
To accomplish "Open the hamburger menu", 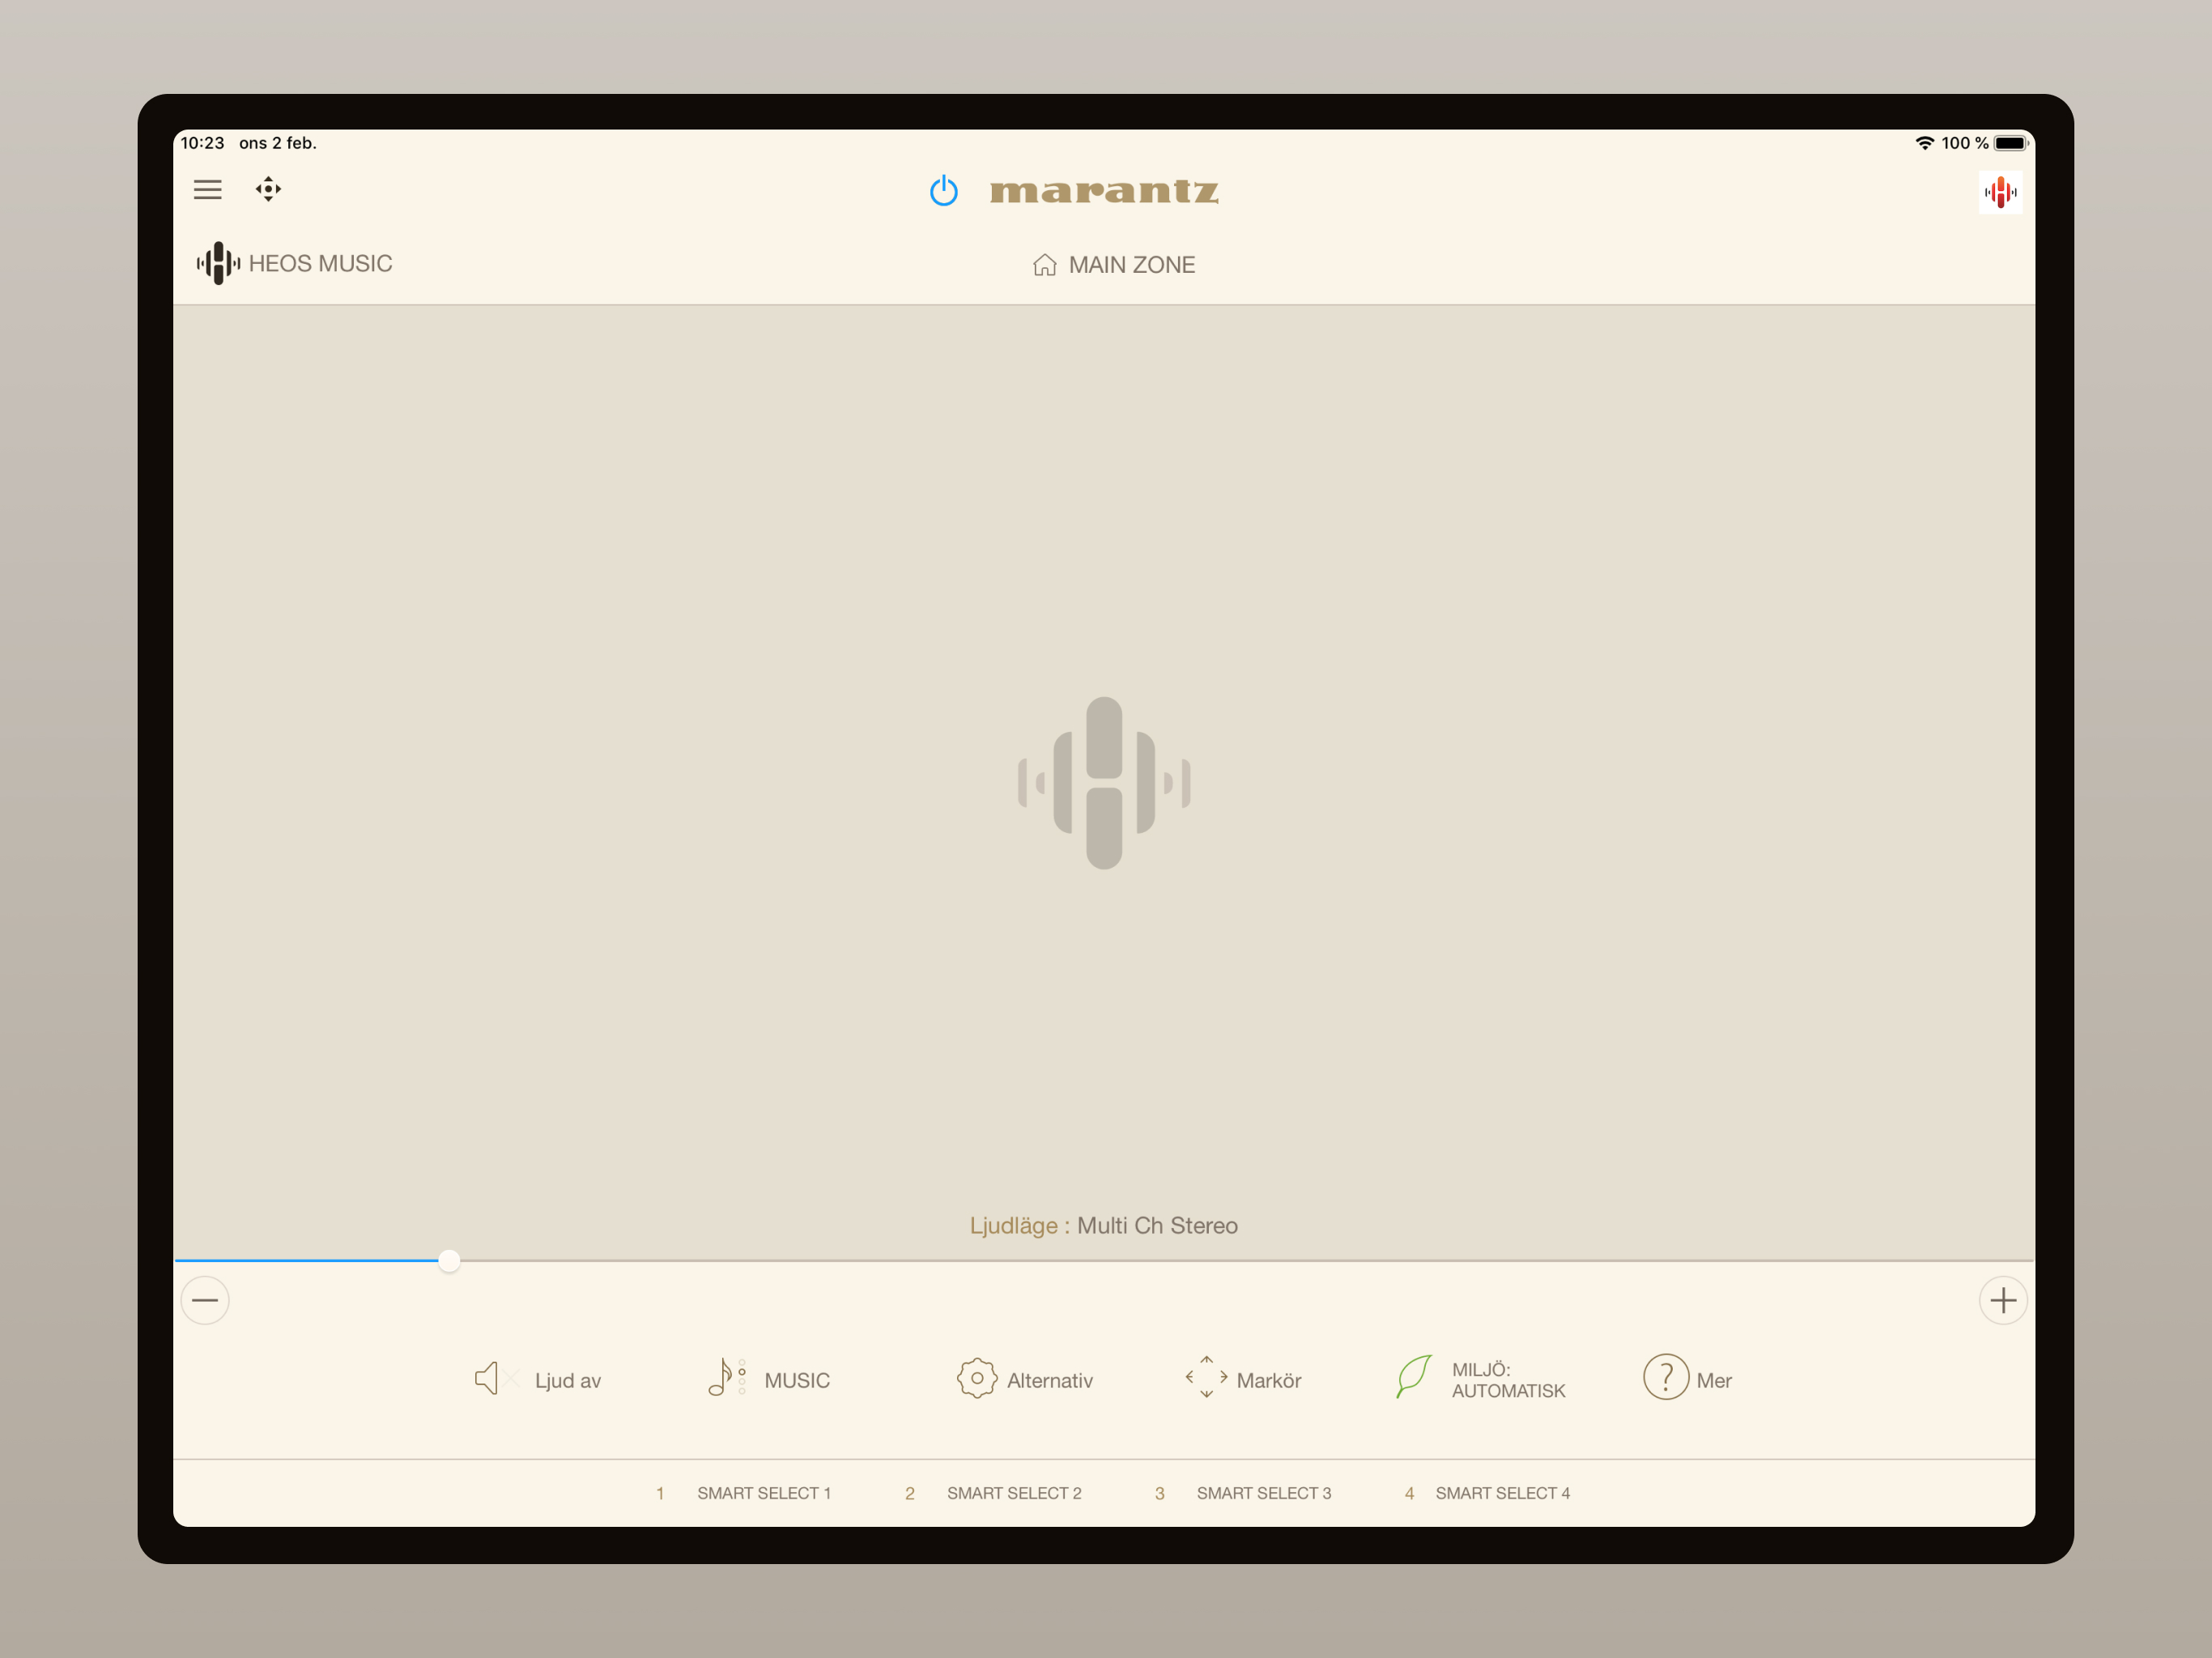I will click(207, 189).
